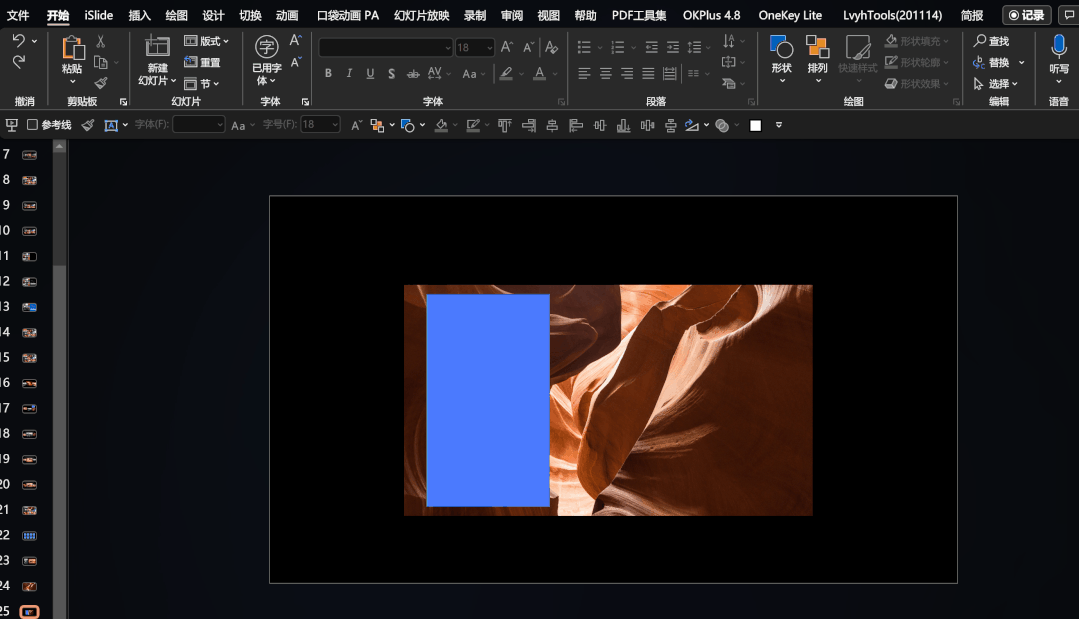1079x619 pixels.
Task: Open the Arrange (排列) tool
Action: [x=817, y=47]
